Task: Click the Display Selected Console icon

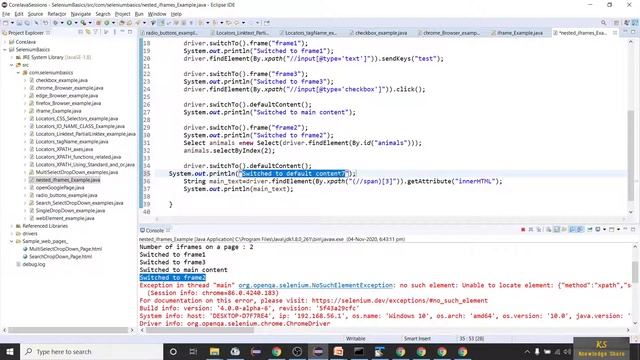Action: tap(598, 230)
